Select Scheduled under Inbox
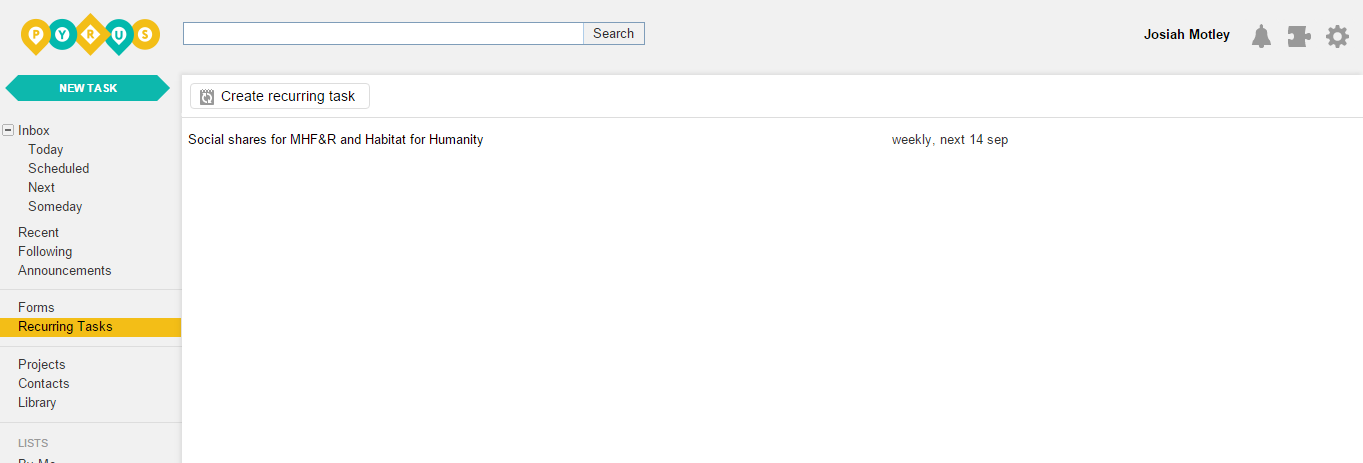1363x463 pixels. (59, 169)
